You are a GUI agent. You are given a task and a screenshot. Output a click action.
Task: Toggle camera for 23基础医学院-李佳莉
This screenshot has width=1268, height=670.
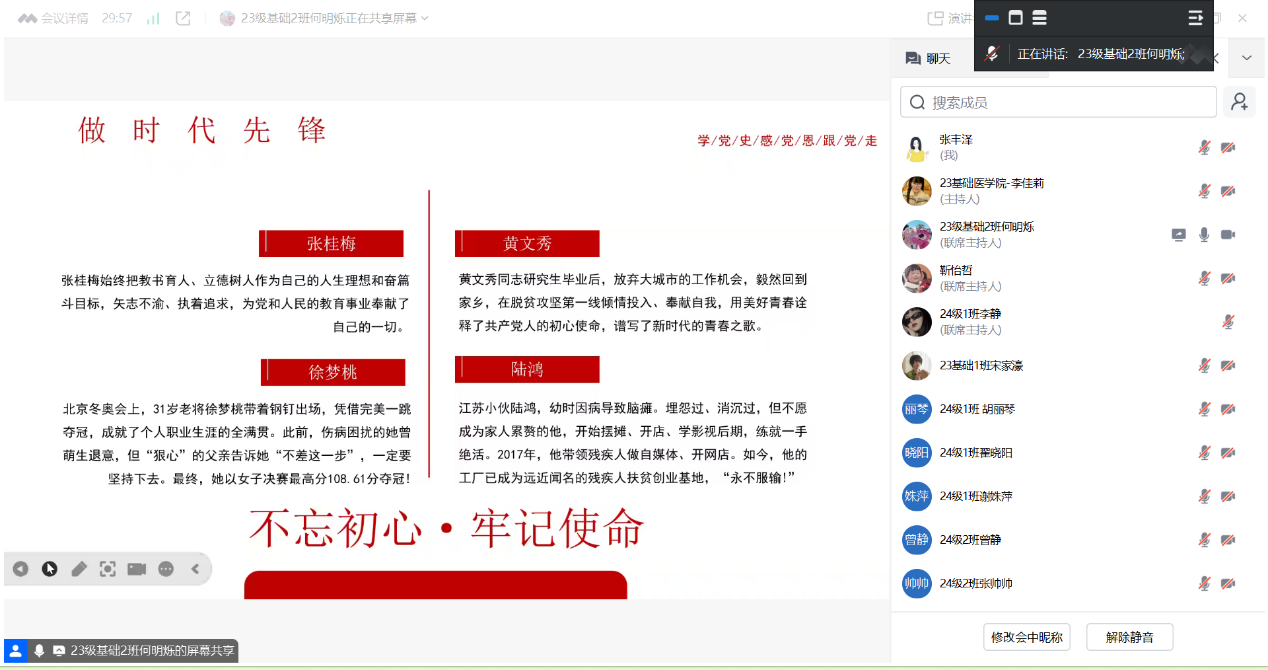coord(1228,191)
